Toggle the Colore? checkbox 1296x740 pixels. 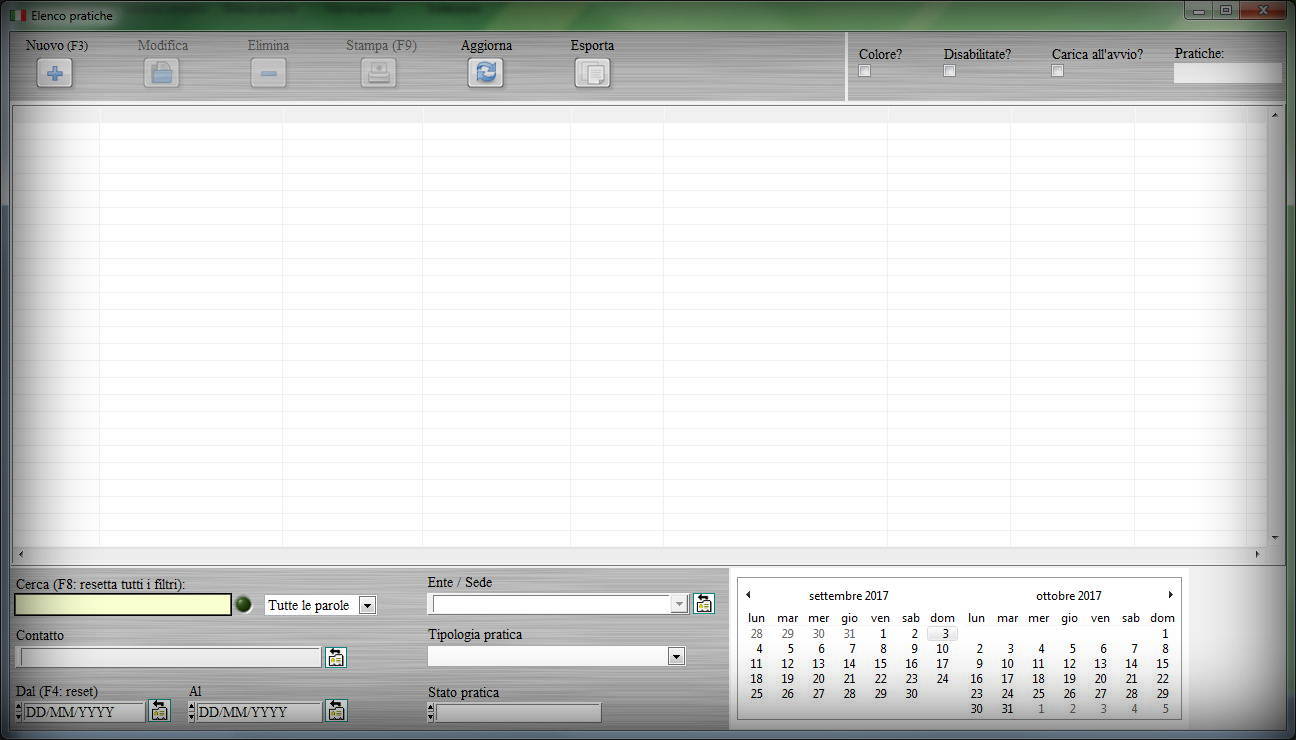coord(865,71)
